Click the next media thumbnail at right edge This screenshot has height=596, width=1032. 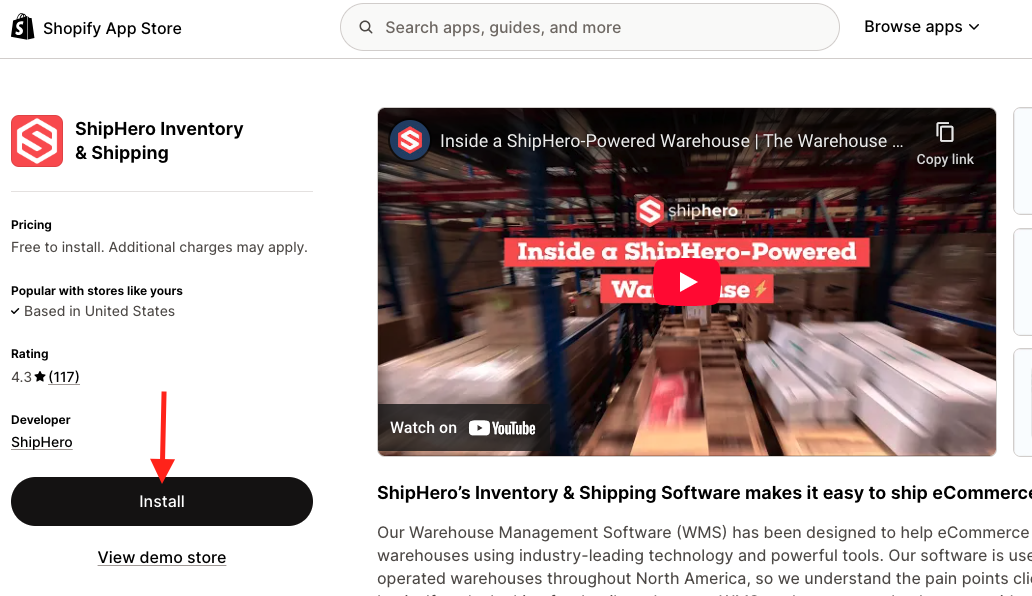click(1023, 161)
